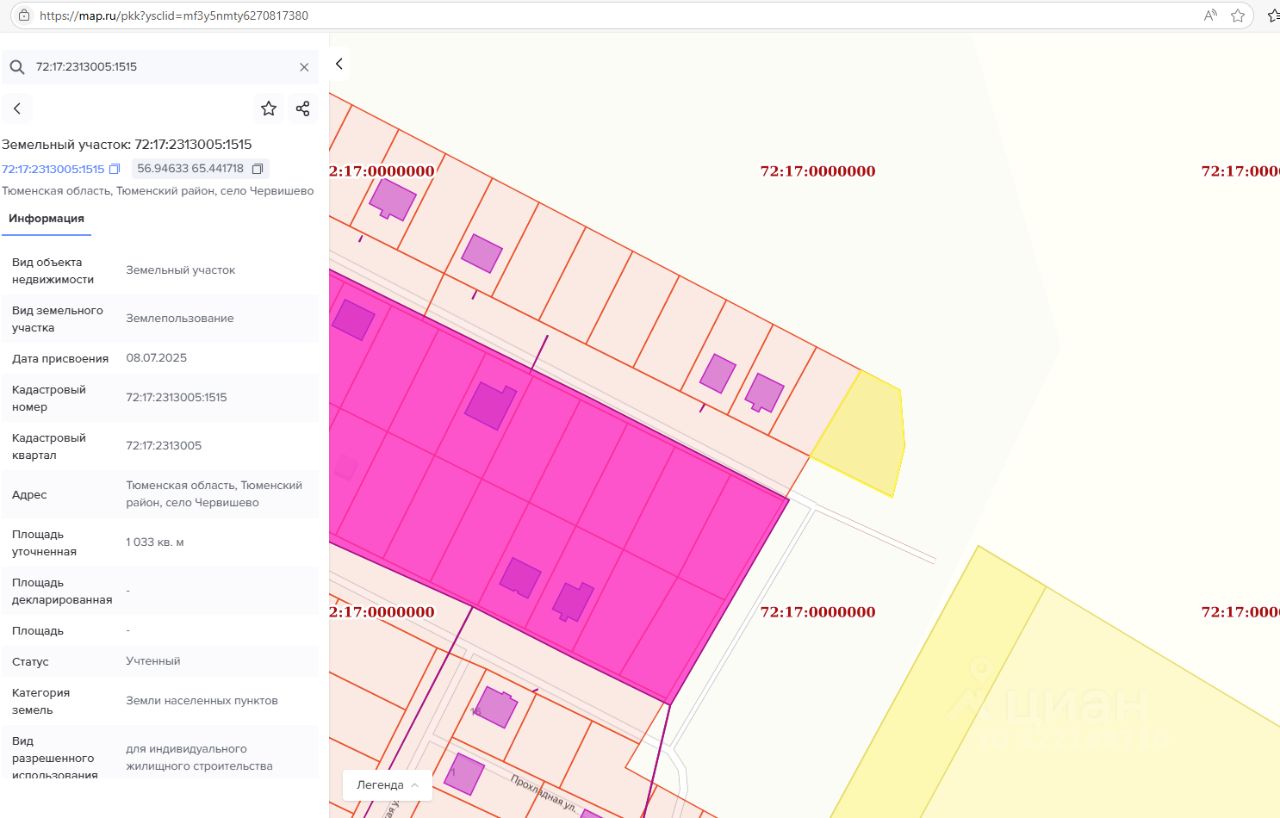Viewport: 1280px width, 818px height.
Task: Collapse the left information side panel
Action: (339, 64)
